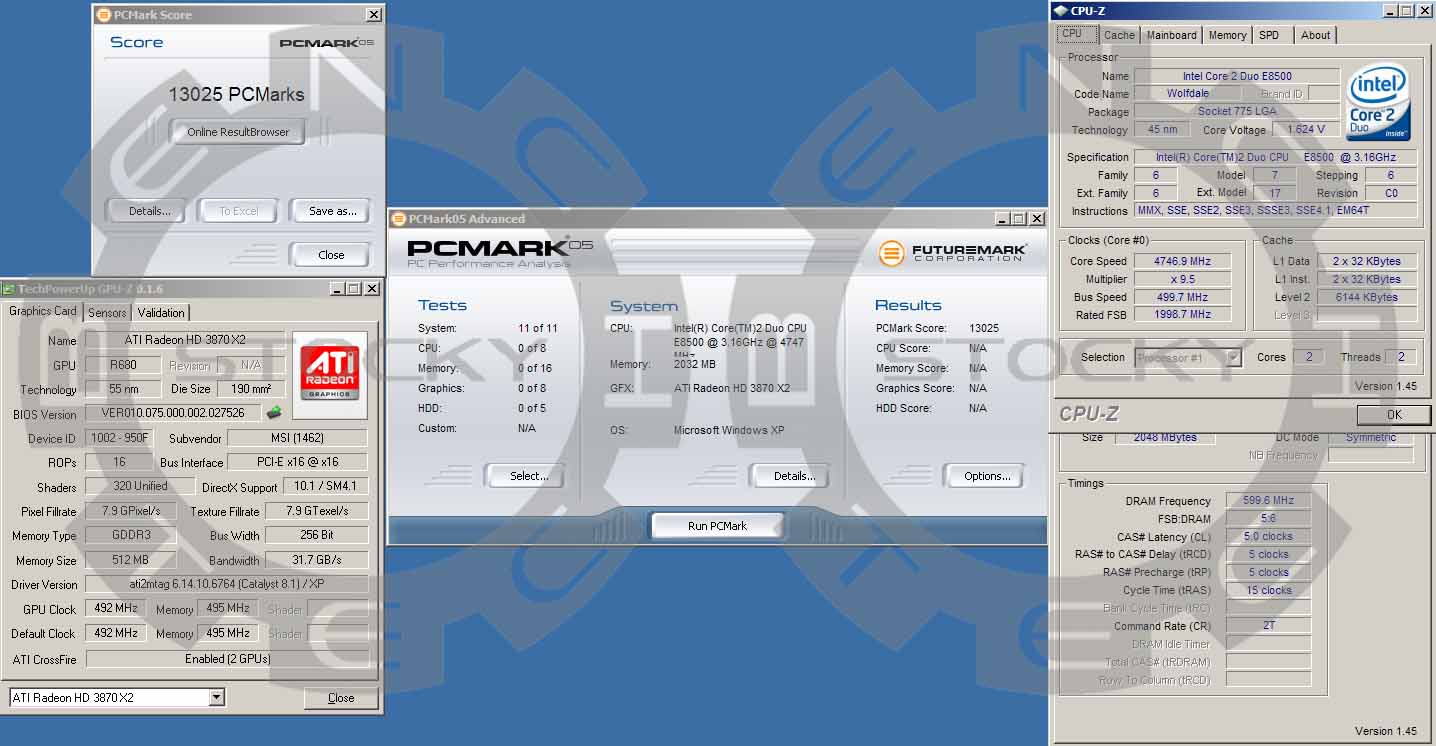Click the Bandwidth value 31.7 GB/s

pyautogui.click(x=317, y=560)
